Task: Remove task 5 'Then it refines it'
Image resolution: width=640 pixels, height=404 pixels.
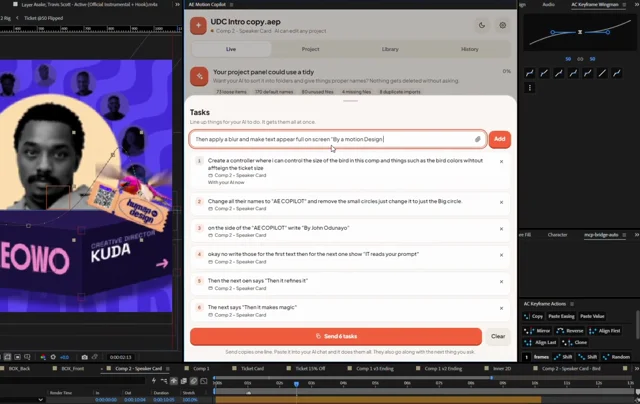Action: click(x=501, y=282)
